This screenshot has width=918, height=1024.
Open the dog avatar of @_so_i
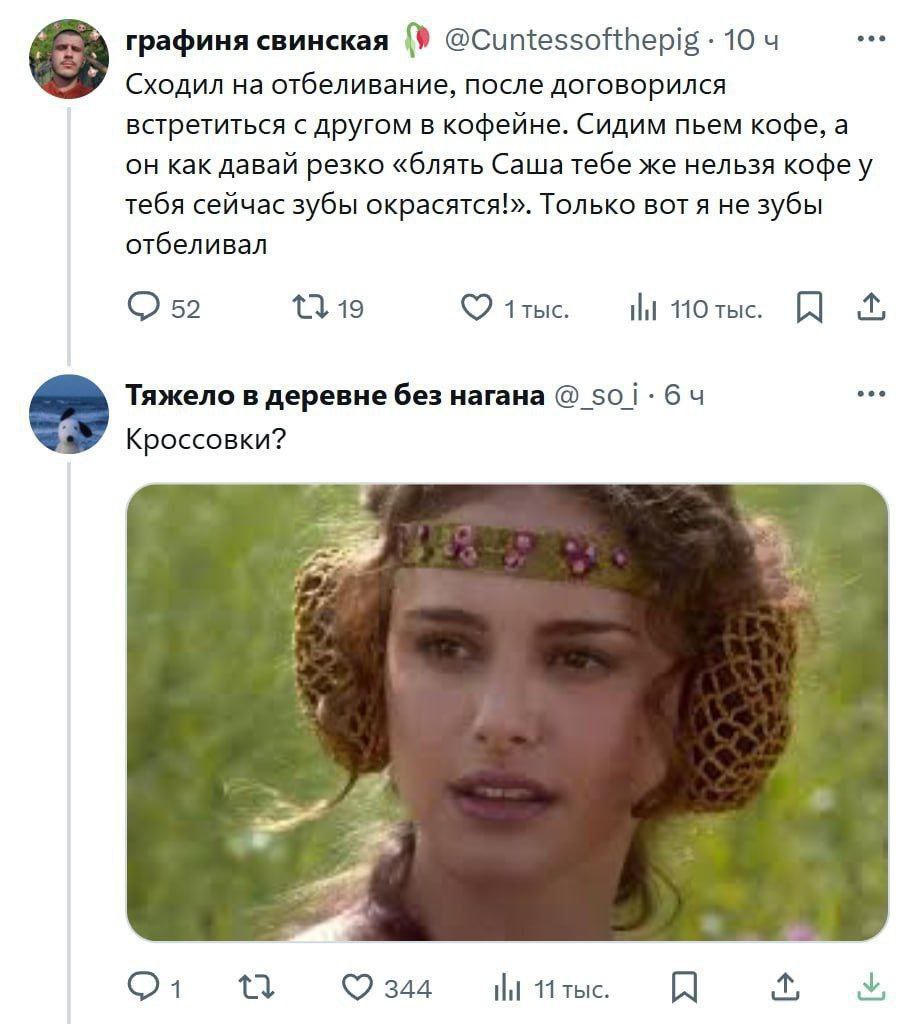69,414
